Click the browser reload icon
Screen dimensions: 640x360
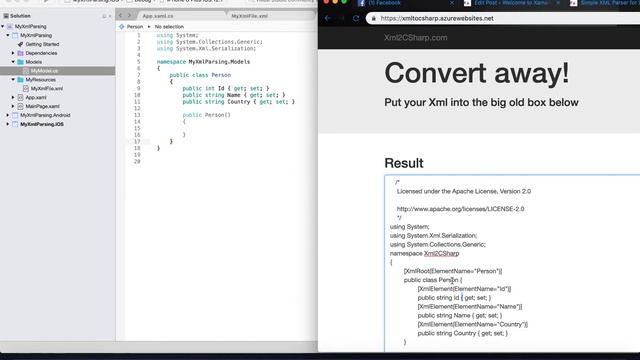(x=356, y=18)
